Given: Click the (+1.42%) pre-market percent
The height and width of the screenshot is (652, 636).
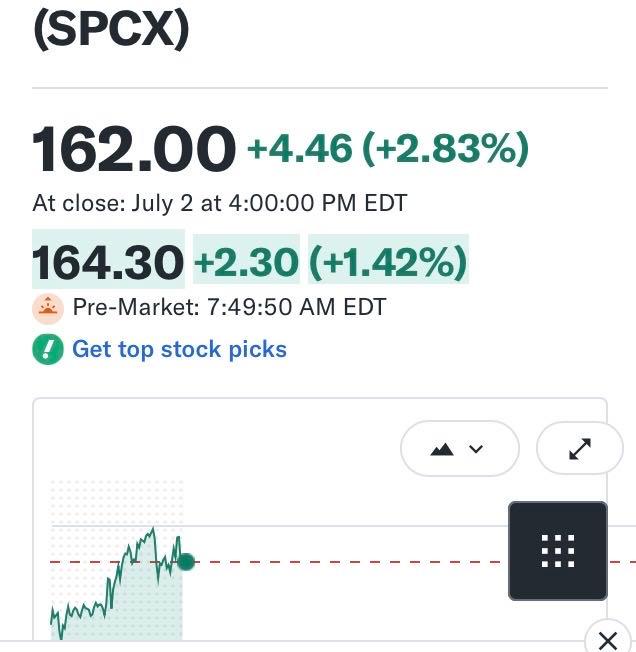Looking at the screenshot, I should [x=388, y=262].
